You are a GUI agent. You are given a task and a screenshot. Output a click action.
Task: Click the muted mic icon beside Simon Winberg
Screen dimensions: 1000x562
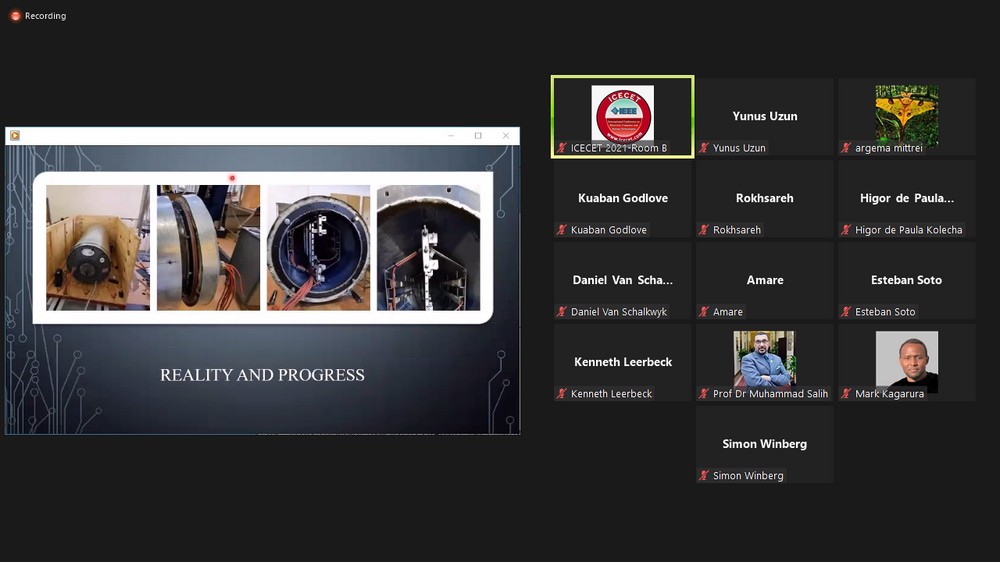click(704, 476)
